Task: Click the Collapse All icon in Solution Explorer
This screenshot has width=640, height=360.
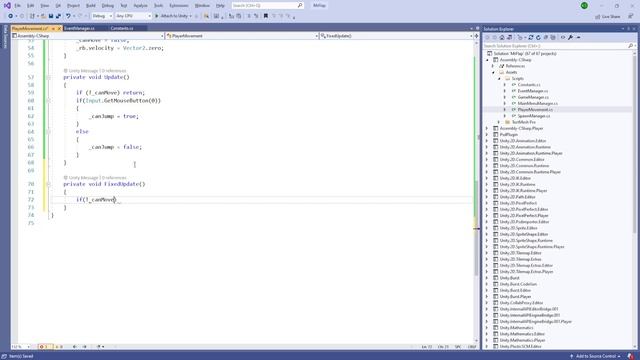Action: (x=546, y=37)
